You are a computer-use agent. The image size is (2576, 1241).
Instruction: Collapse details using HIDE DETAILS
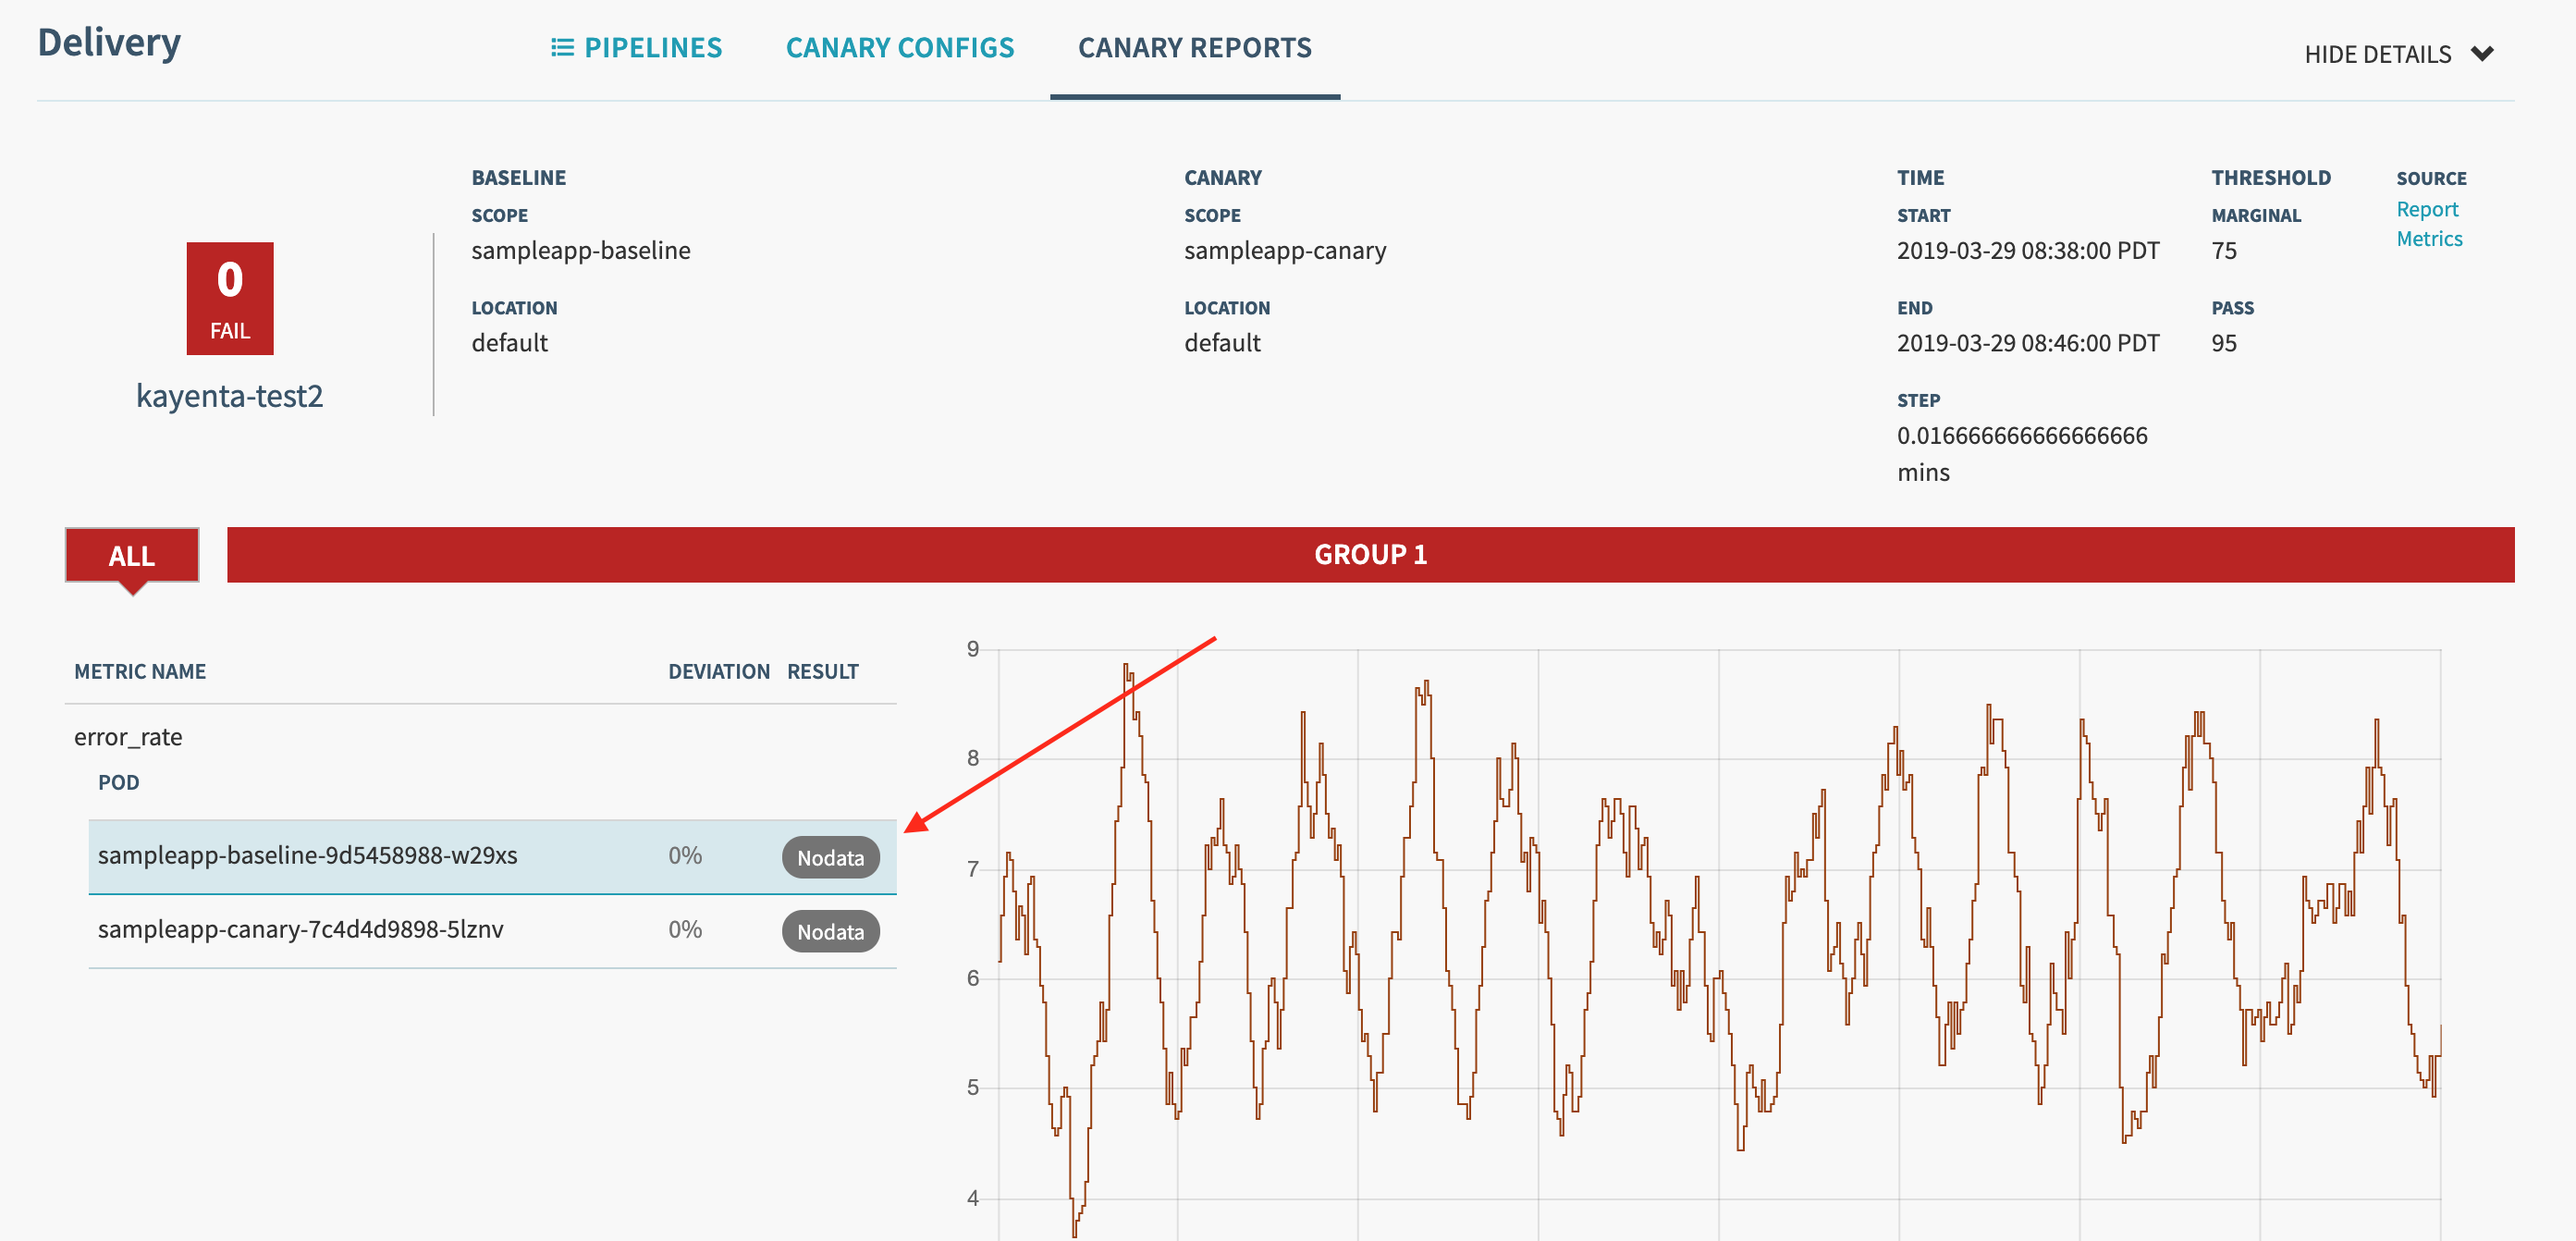(x=2378, y=55)
